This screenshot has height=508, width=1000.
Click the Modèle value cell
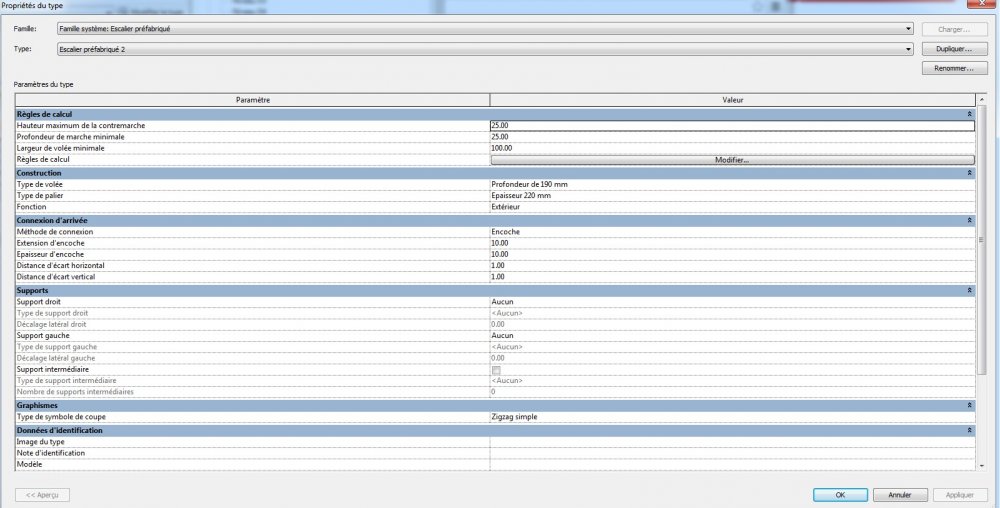pos(732,465)
